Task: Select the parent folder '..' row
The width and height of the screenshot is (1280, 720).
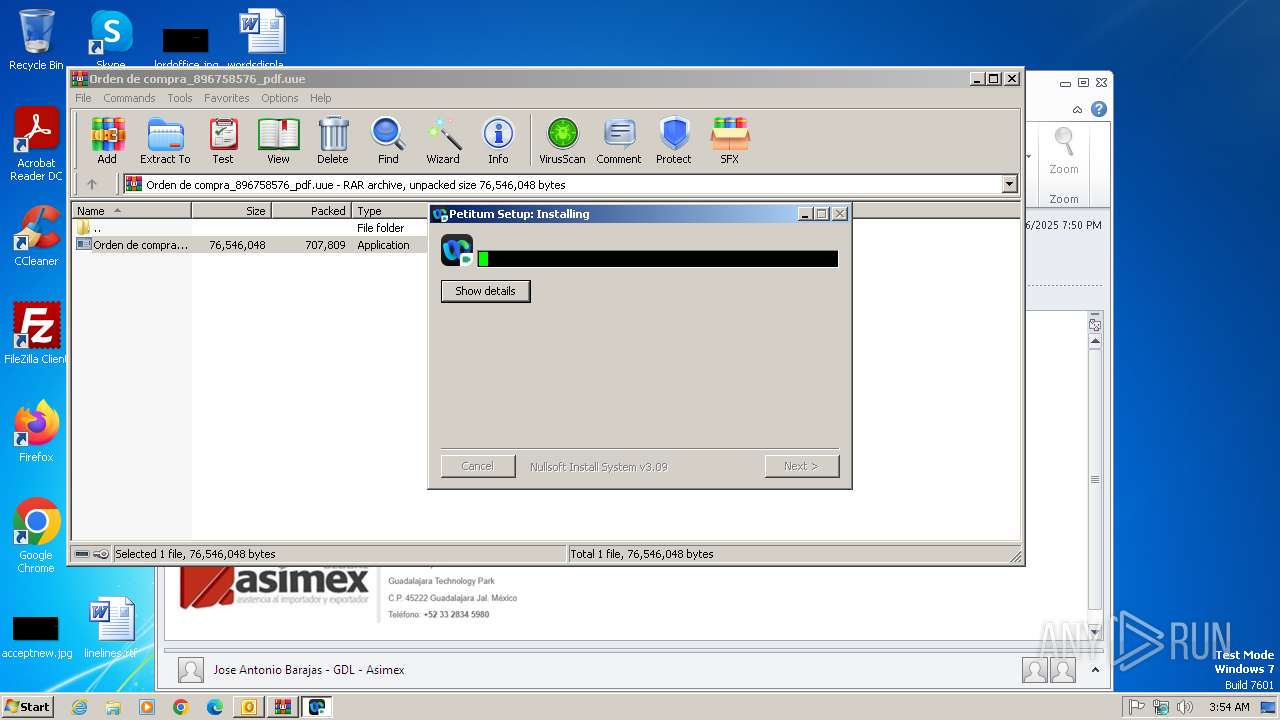Action: 250,228
